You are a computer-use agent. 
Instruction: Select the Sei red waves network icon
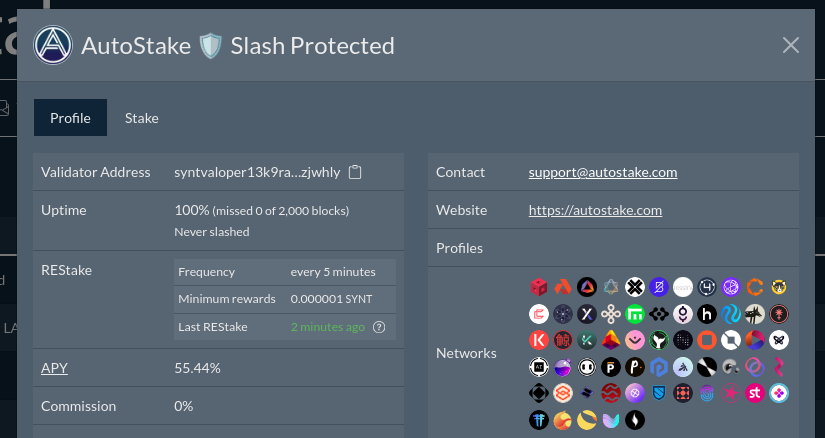pos(611,393)
